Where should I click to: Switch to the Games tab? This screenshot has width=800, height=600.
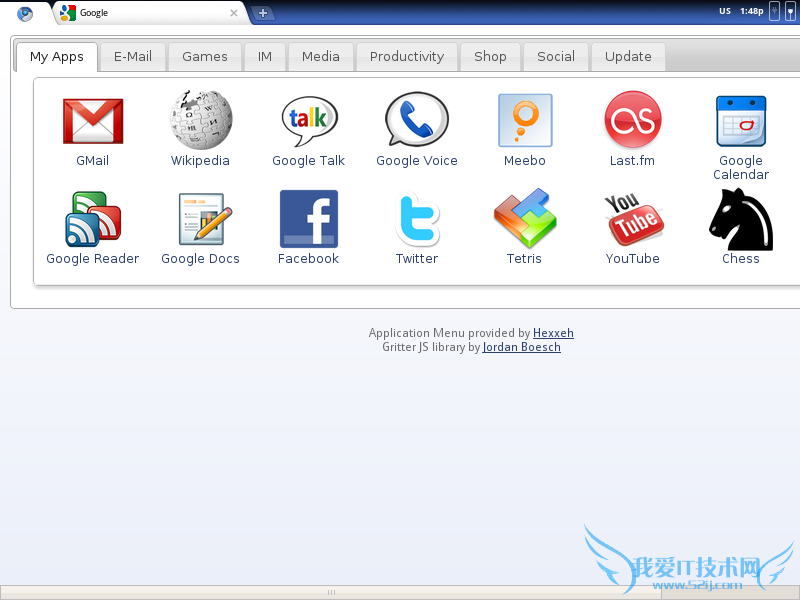pos(205,57)
